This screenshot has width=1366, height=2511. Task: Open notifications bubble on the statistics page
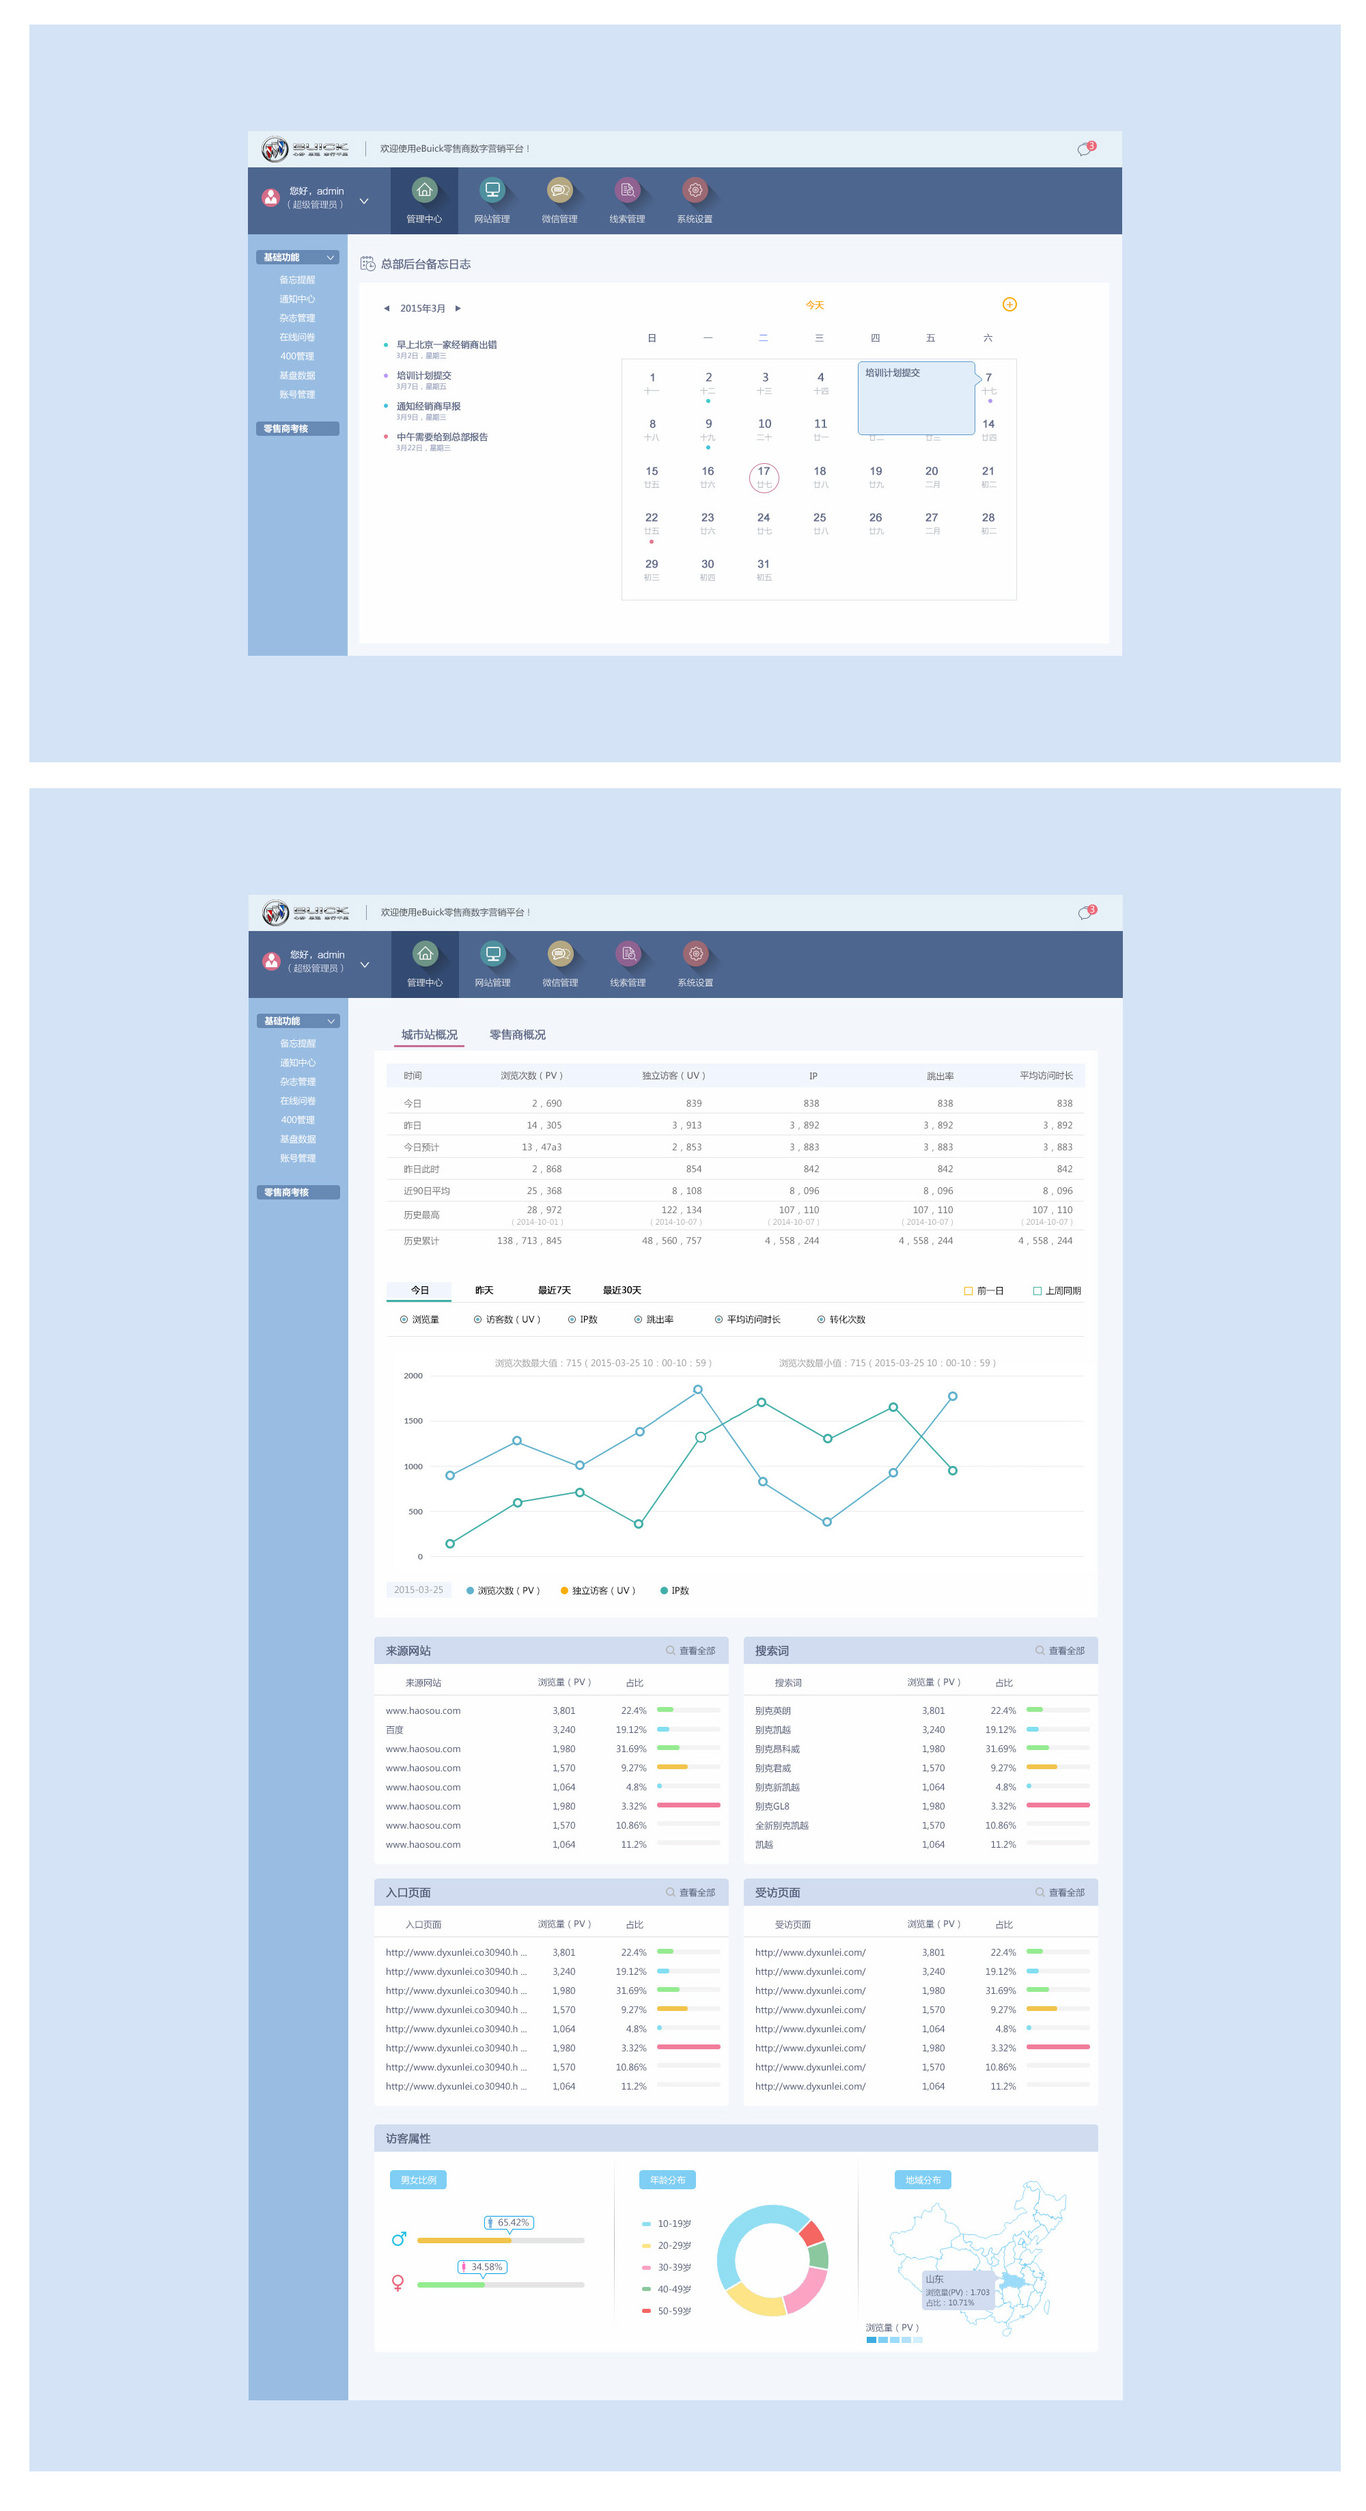tap(1086, 912)
